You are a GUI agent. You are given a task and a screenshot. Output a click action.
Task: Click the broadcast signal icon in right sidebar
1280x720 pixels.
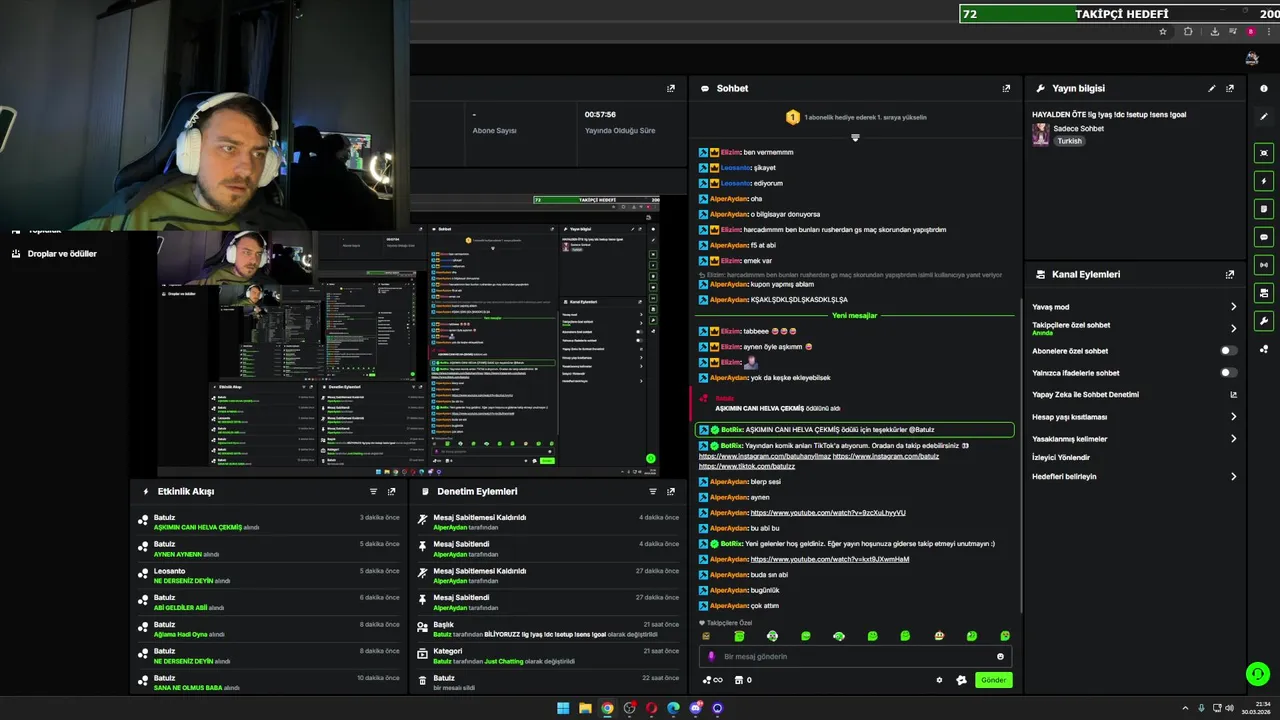[1264, 265]
